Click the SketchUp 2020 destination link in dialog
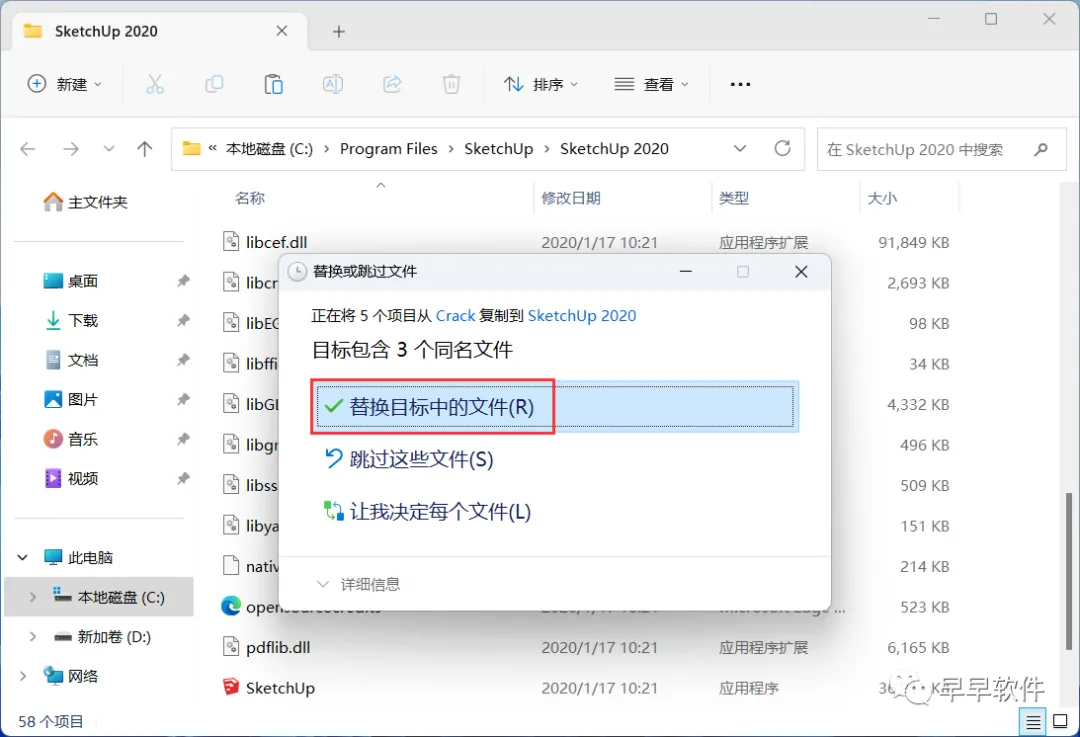 coord(582,315)
